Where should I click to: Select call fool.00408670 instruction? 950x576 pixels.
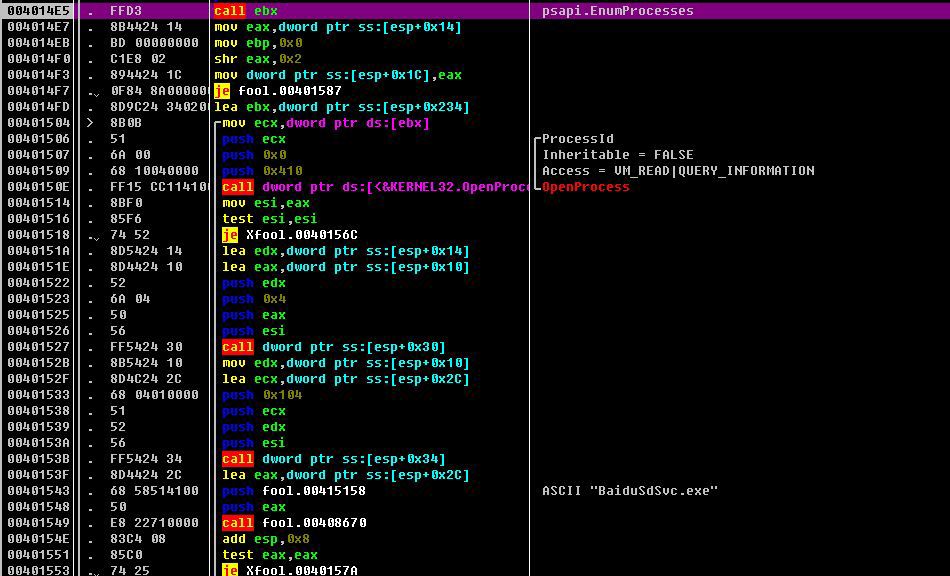pyautogui.click(x=294, y=523)
